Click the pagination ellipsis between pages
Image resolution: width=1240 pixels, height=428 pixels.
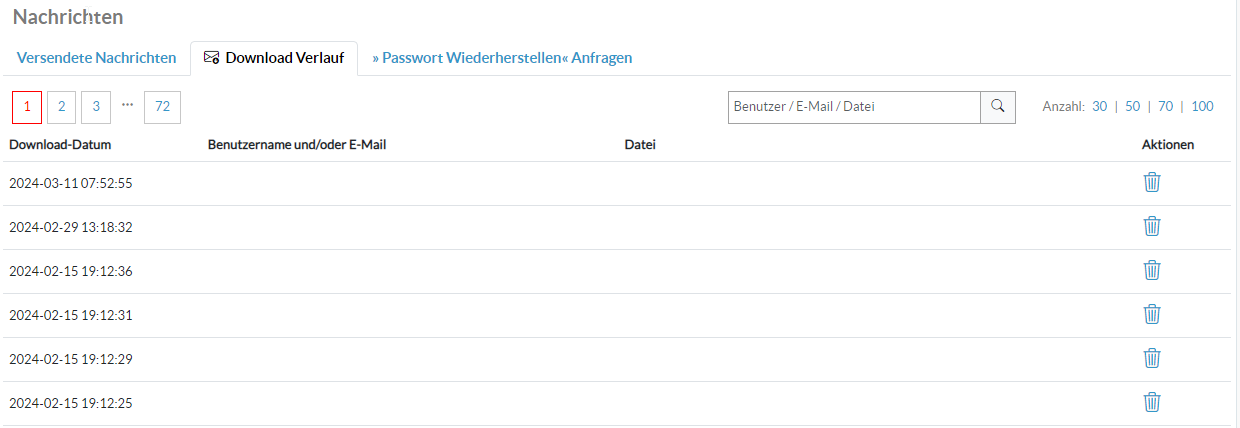[128, 104]
